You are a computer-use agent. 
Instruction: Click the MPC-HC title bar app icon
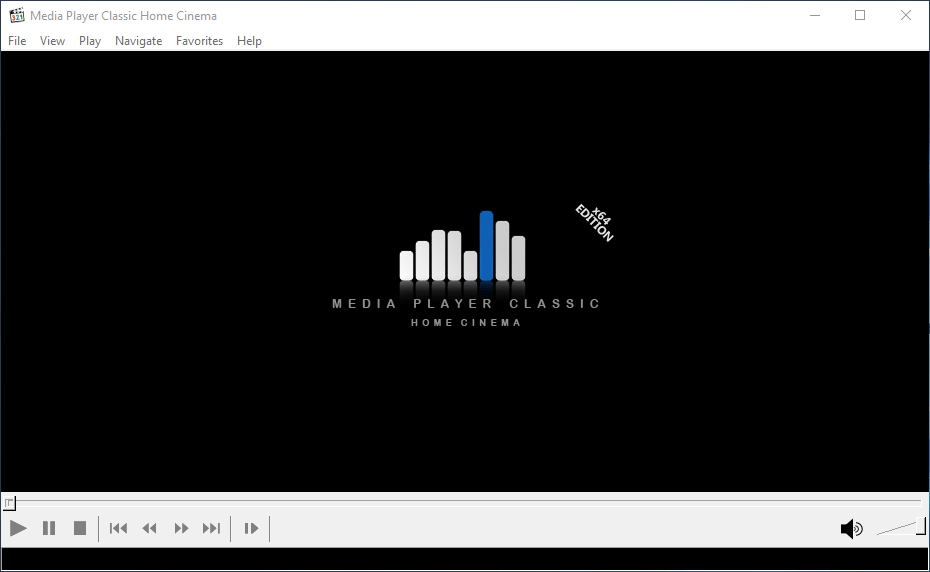pyautogui.click(x=17, y=15)
